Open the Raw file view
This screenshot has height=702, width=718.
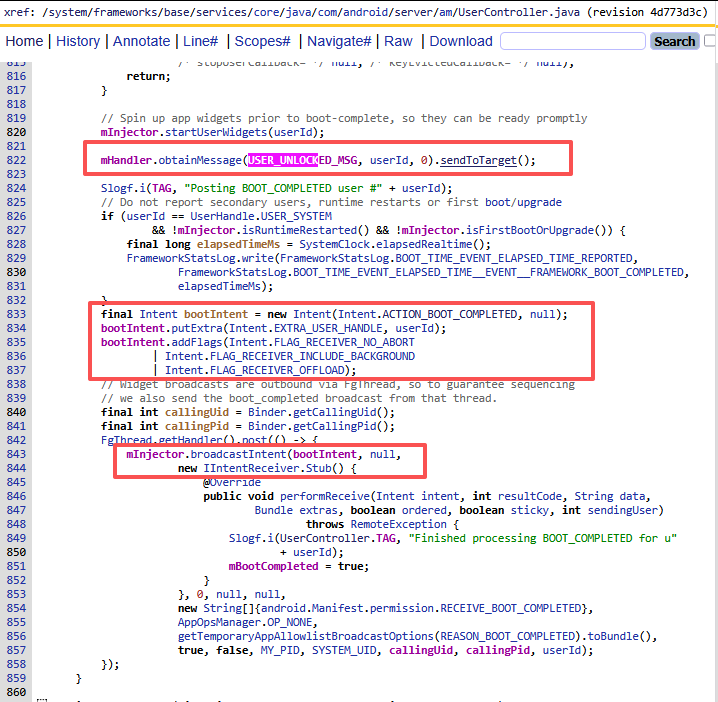coord(398,41)
